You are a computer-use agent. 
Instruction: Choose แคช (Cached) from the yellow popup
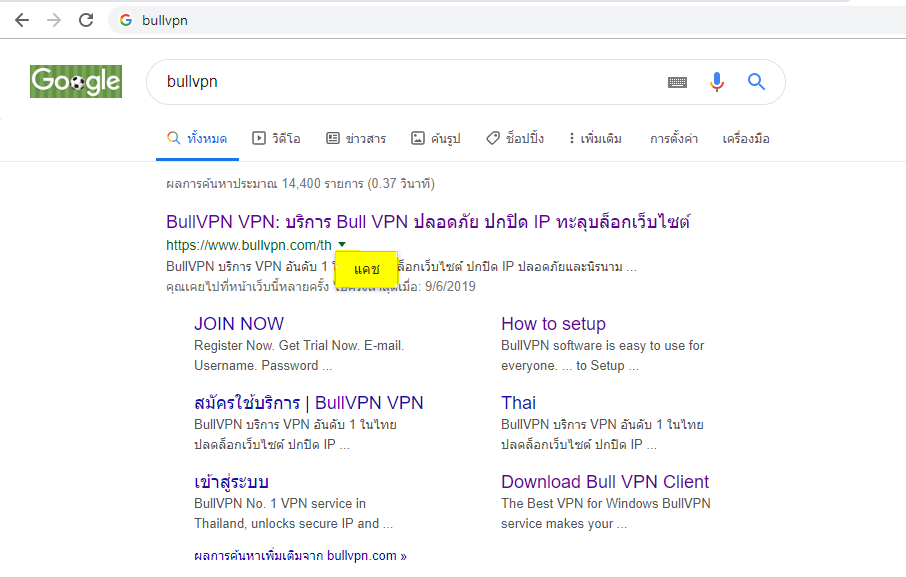click(366, 269)
